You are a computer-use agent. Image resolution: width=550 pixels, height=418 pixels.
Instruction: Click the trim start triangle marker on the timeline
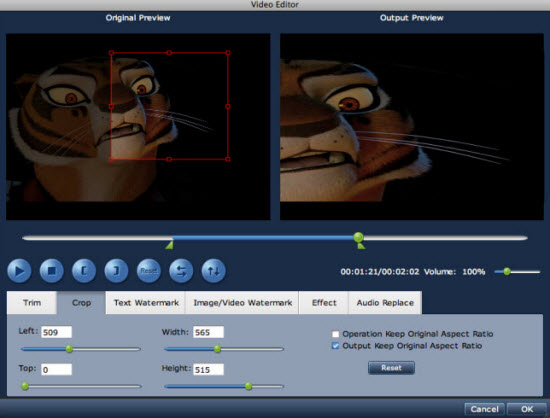coord(169,245)
